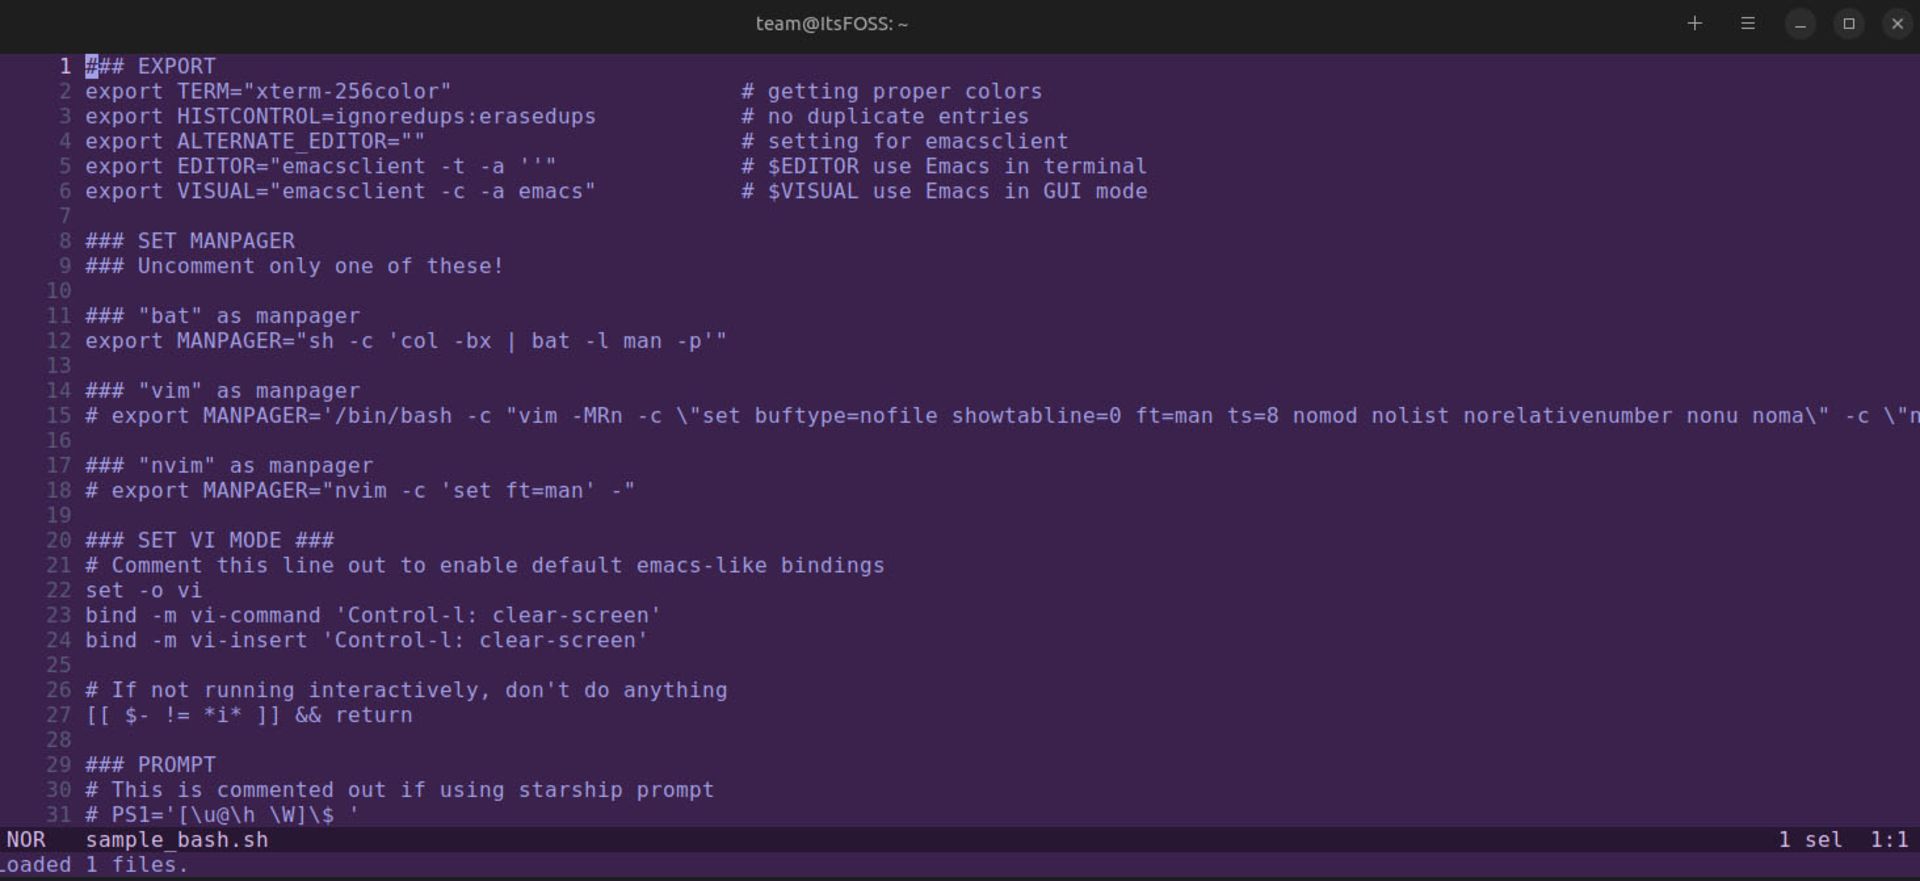Click the bind vi-insert 'Control-l' line

point(366,640)
